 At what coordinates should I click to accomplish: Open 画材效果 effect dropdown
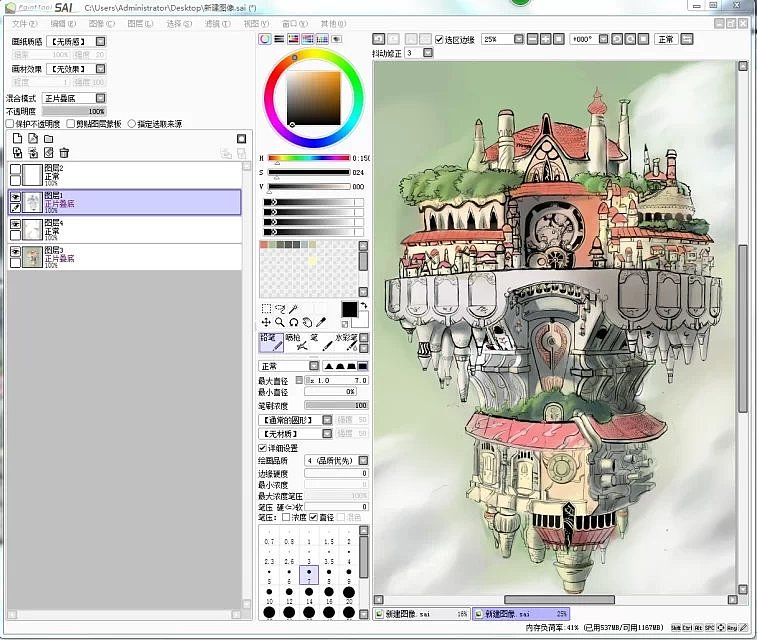(100, 69)
